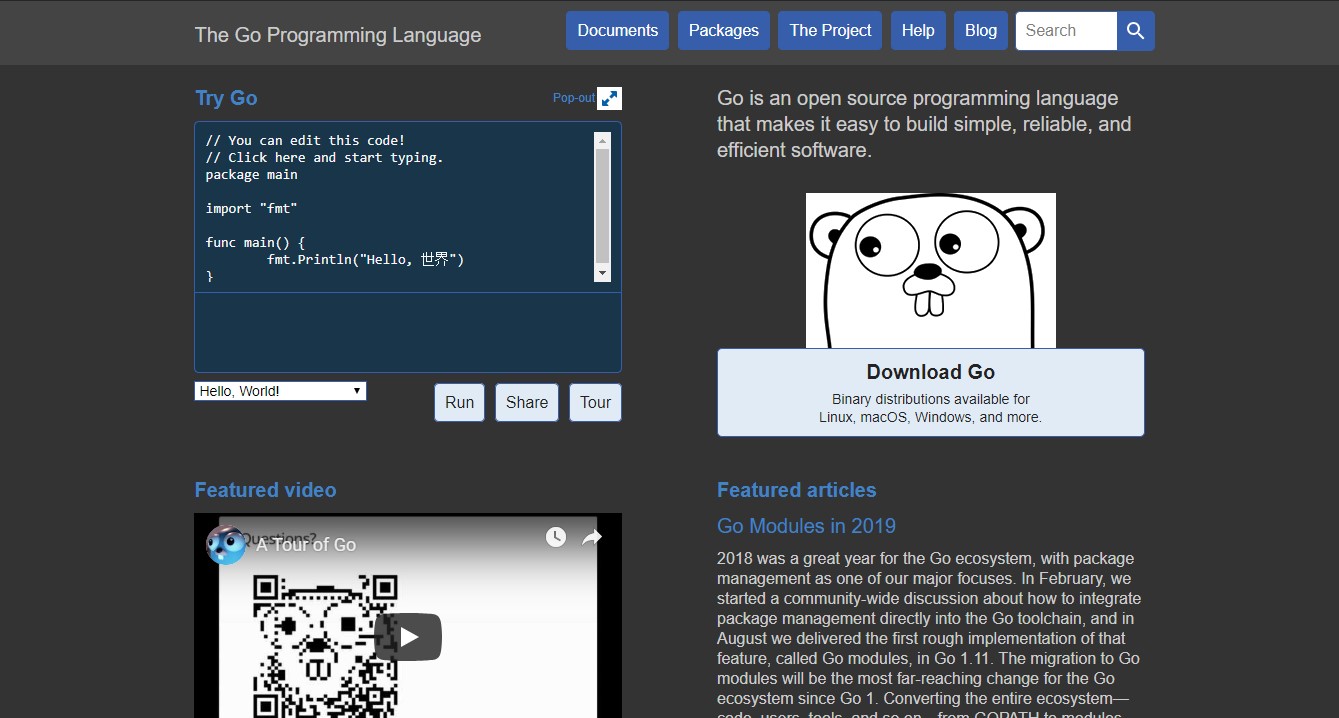Open the Documents menu
The width and height of the screenshot is (1339, 718).
pyautogui.click(x=617, y=30)
